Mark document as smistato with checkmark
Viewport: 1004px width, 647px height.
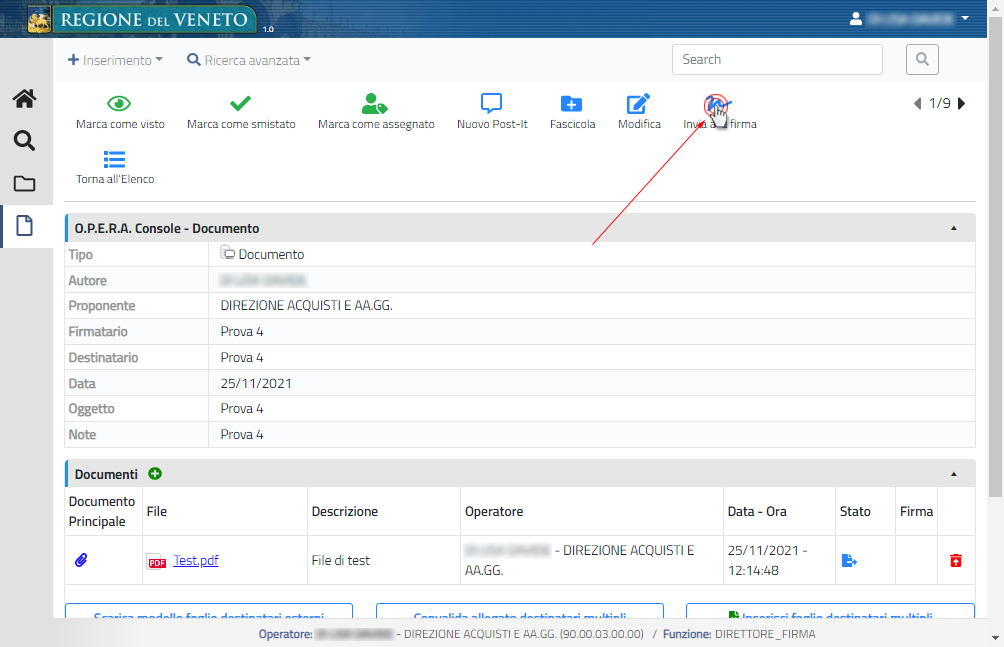(240, 104)
